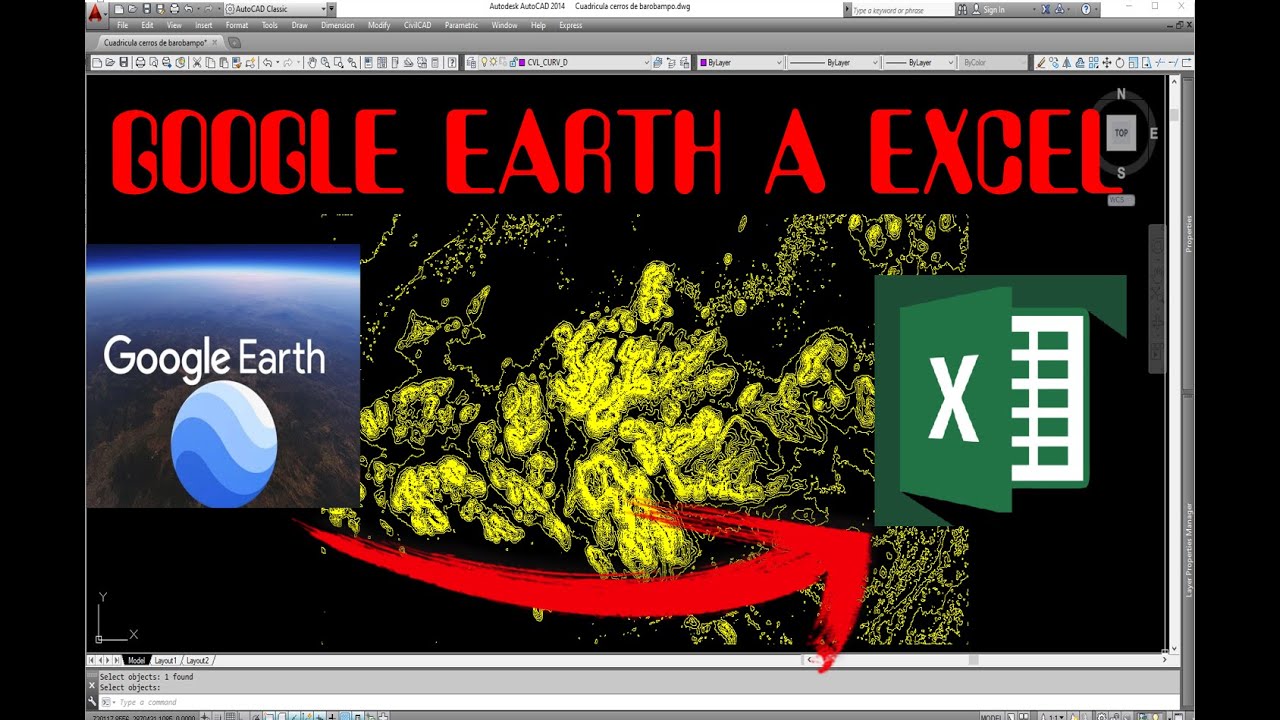Click the Open file icon in Standard toolbar
The height and width of the screenshot is (720, 1280).
[110, 62]
